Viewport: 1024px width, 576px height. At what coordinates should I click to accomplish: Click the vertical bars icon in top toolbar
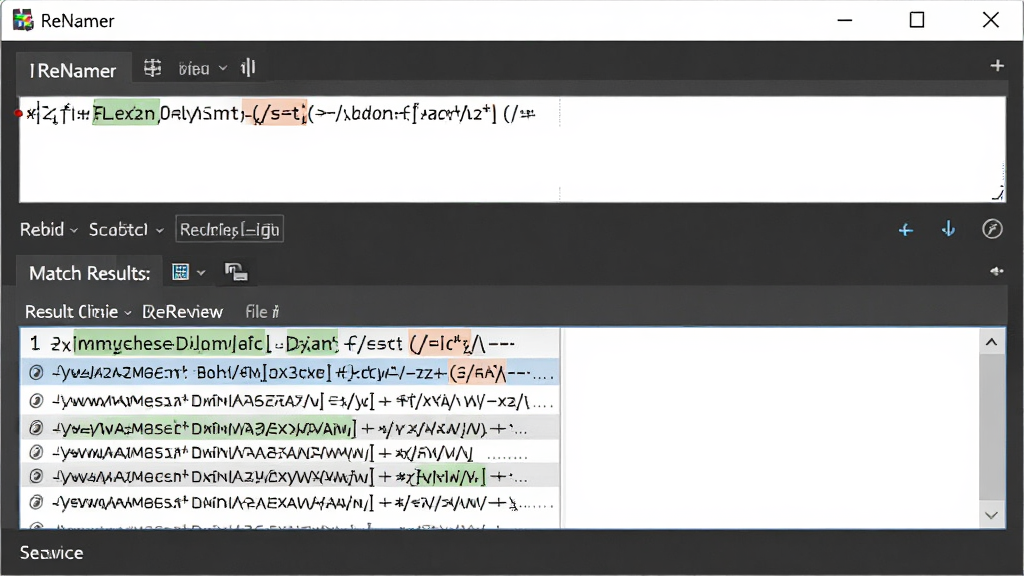point(248,68)
